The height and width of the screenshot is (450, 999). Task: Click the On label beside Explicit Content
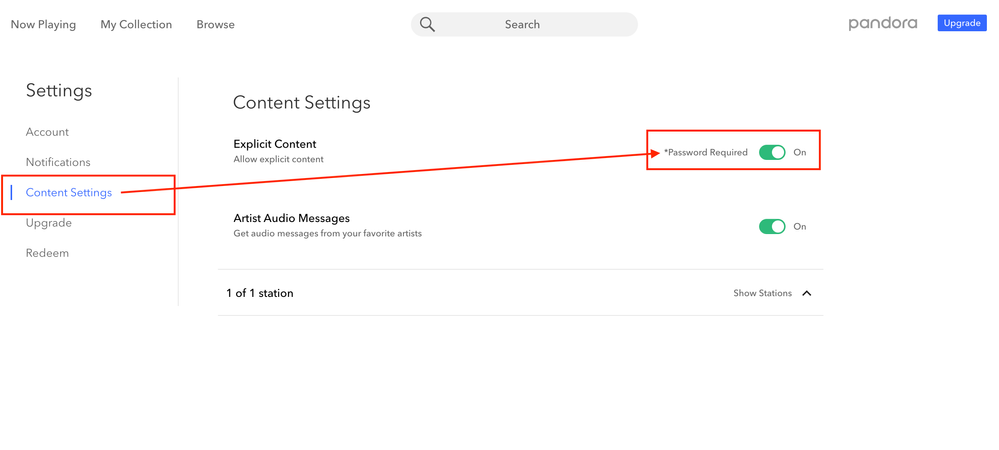coord(800,152)
